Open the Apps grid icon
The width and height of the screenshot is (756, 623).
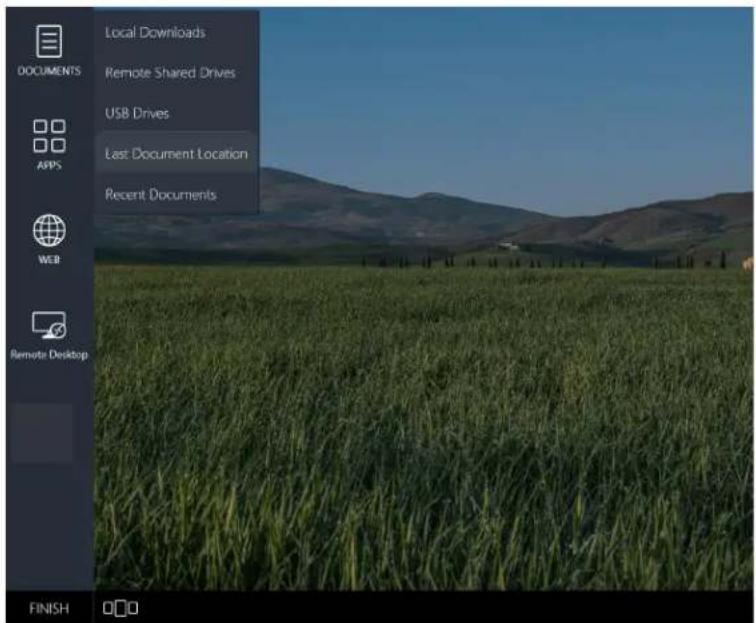[49, 136]
